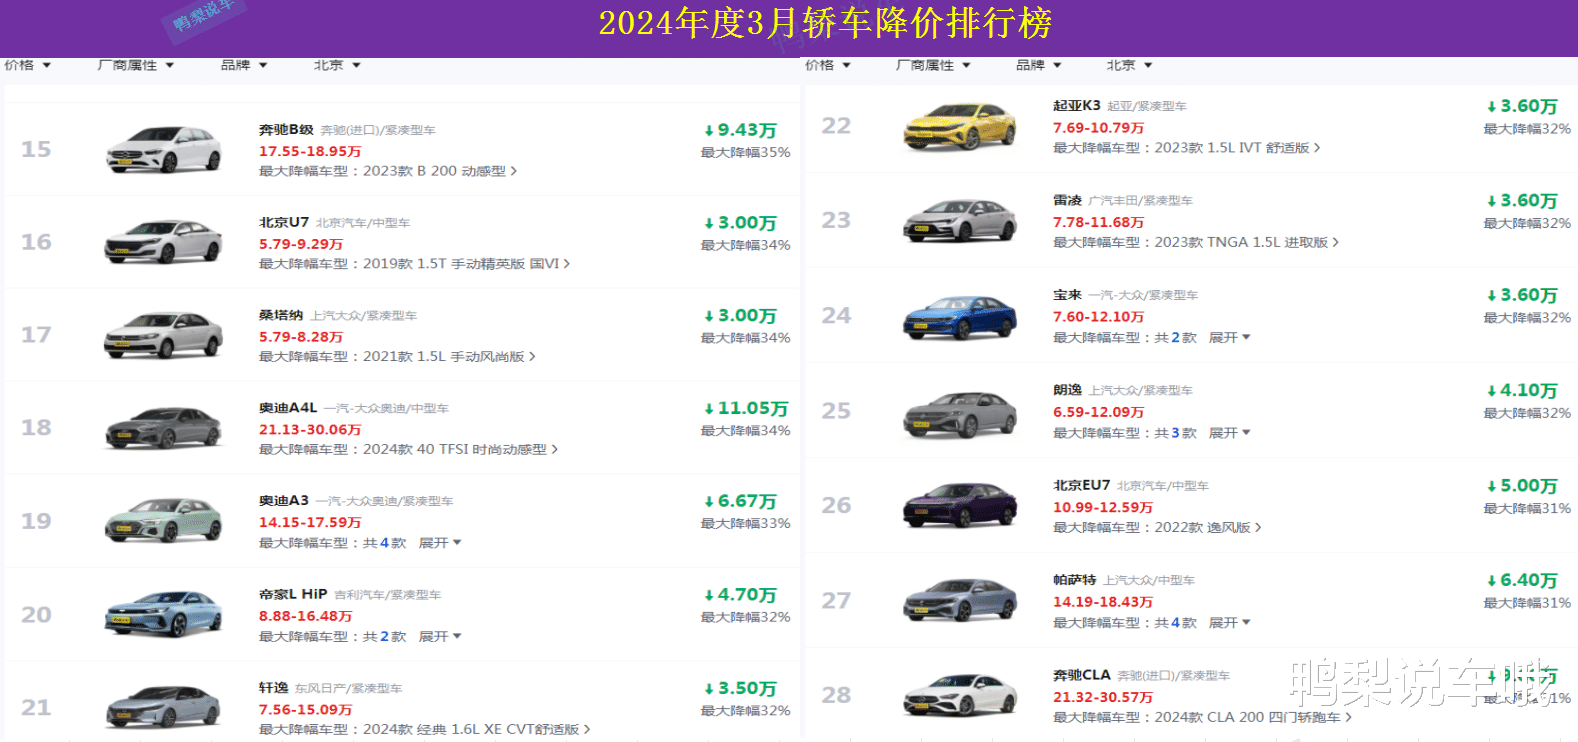Open the 奥迪A4L model name link
This screenshot has height=742, width=1578.
pos(288,408)
